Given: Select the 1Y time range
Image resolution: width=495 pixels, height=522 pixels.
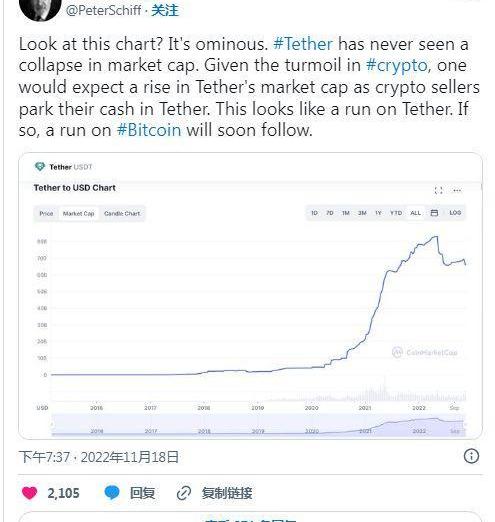Looking at the screenshot, I should pyautogui.click(x=378, y=213).
